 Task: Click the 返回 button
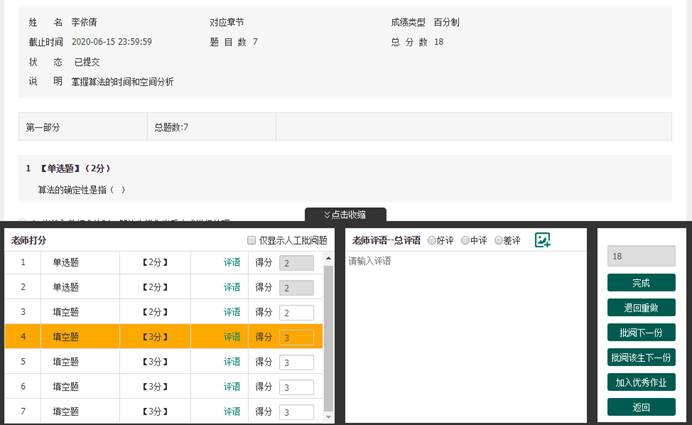[640, 407]
